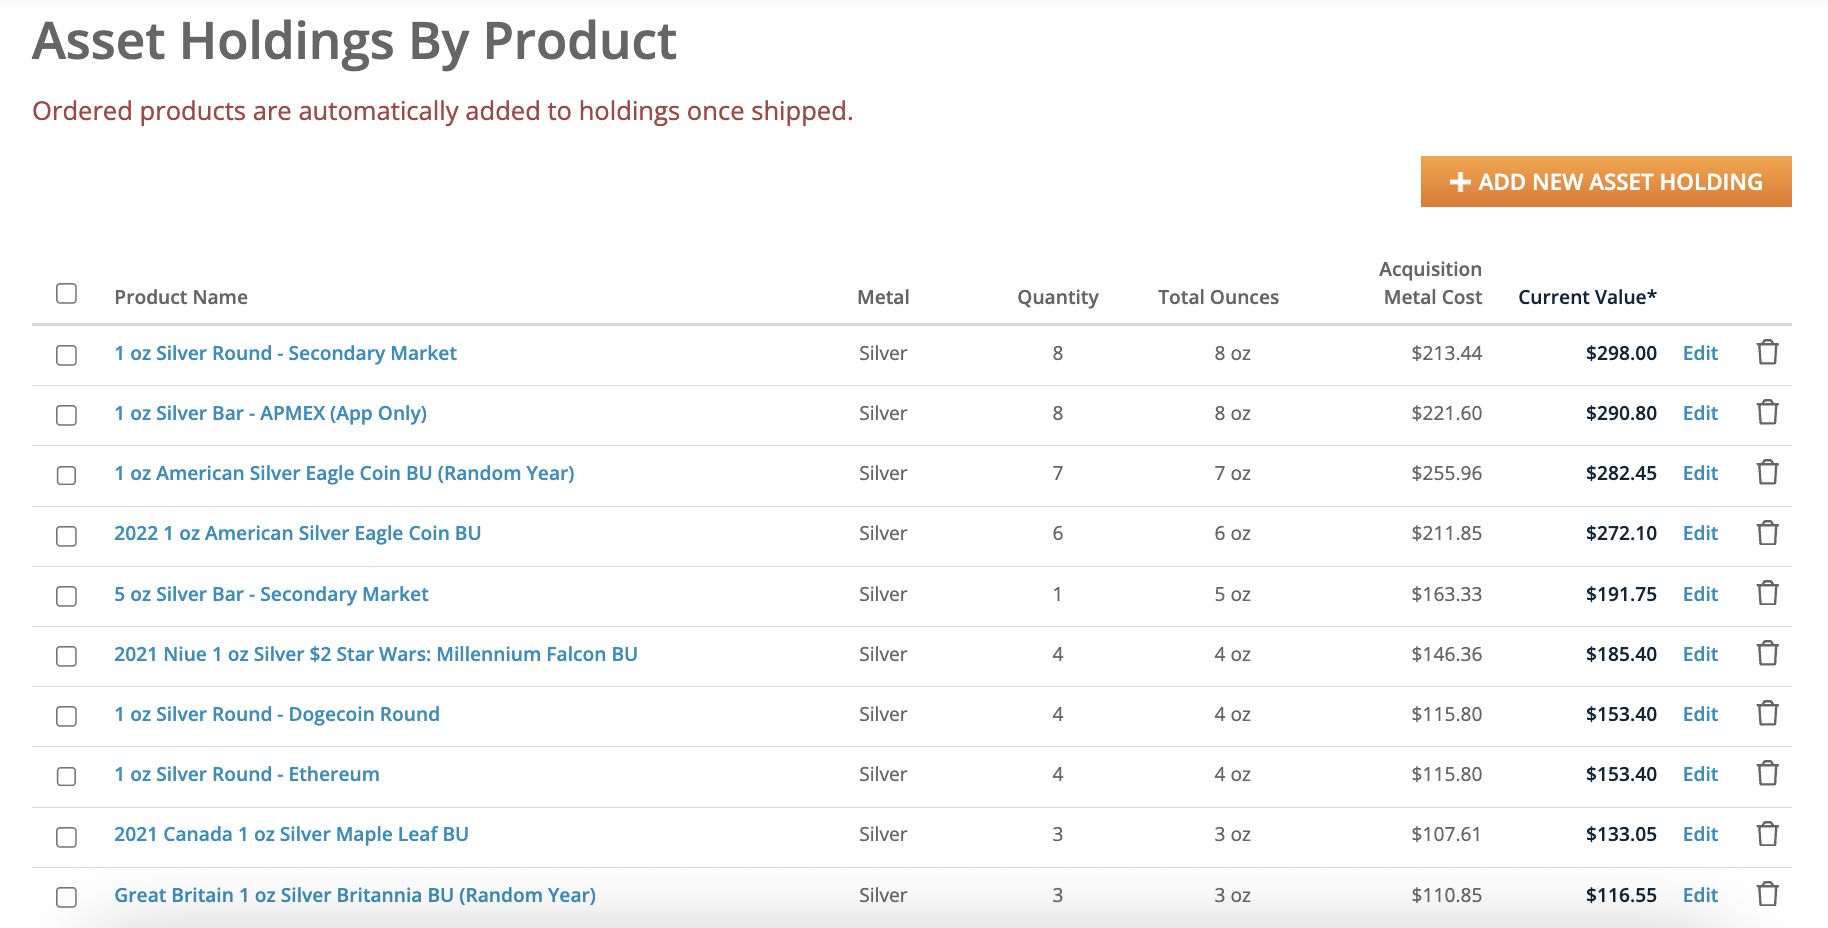Image resolution: width=1828 pixels, height=928 pixels.
Task: Select the Ethereum round checkbox
Action: click(66, 776)
